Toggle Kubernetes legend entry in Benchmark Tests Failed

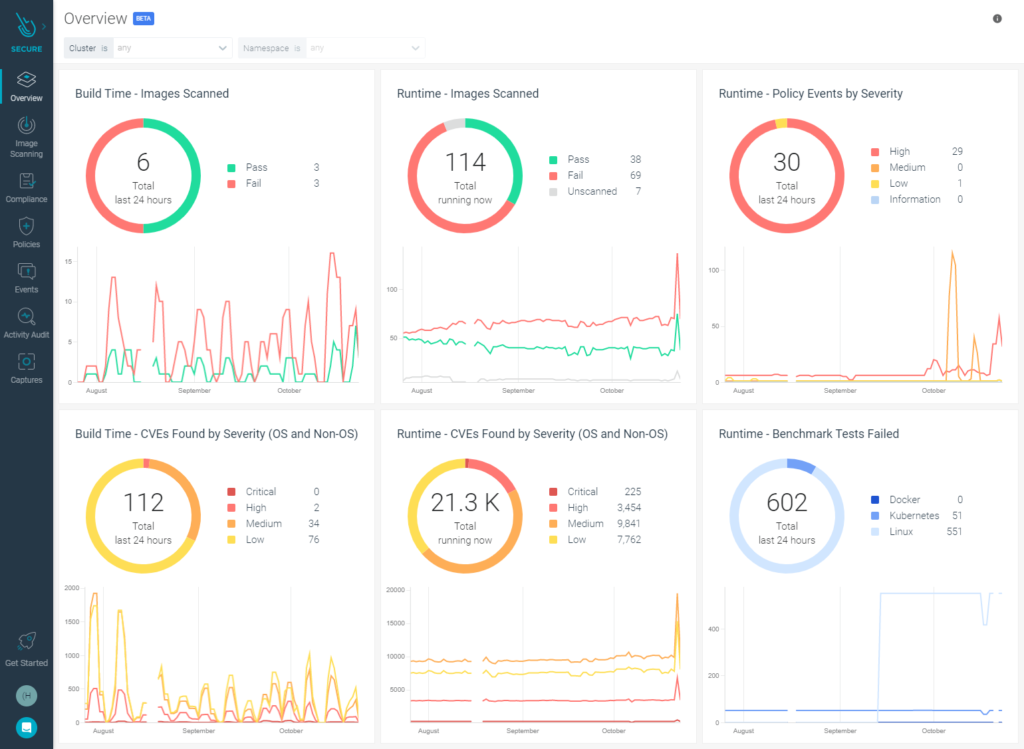point(914,516)
